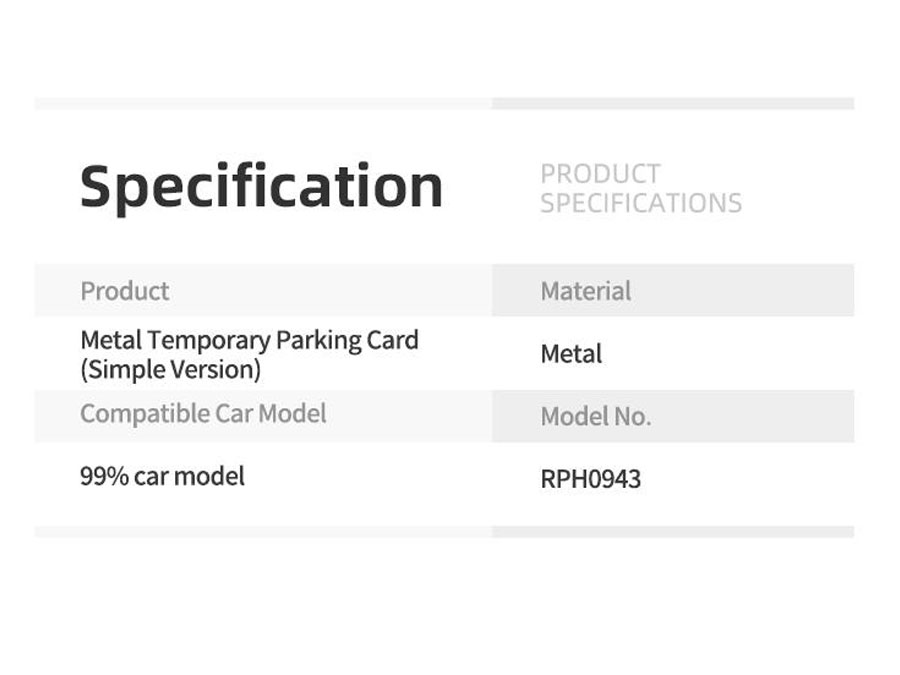
Task: Select the Model No. header cell
Action: click(673, 416)
